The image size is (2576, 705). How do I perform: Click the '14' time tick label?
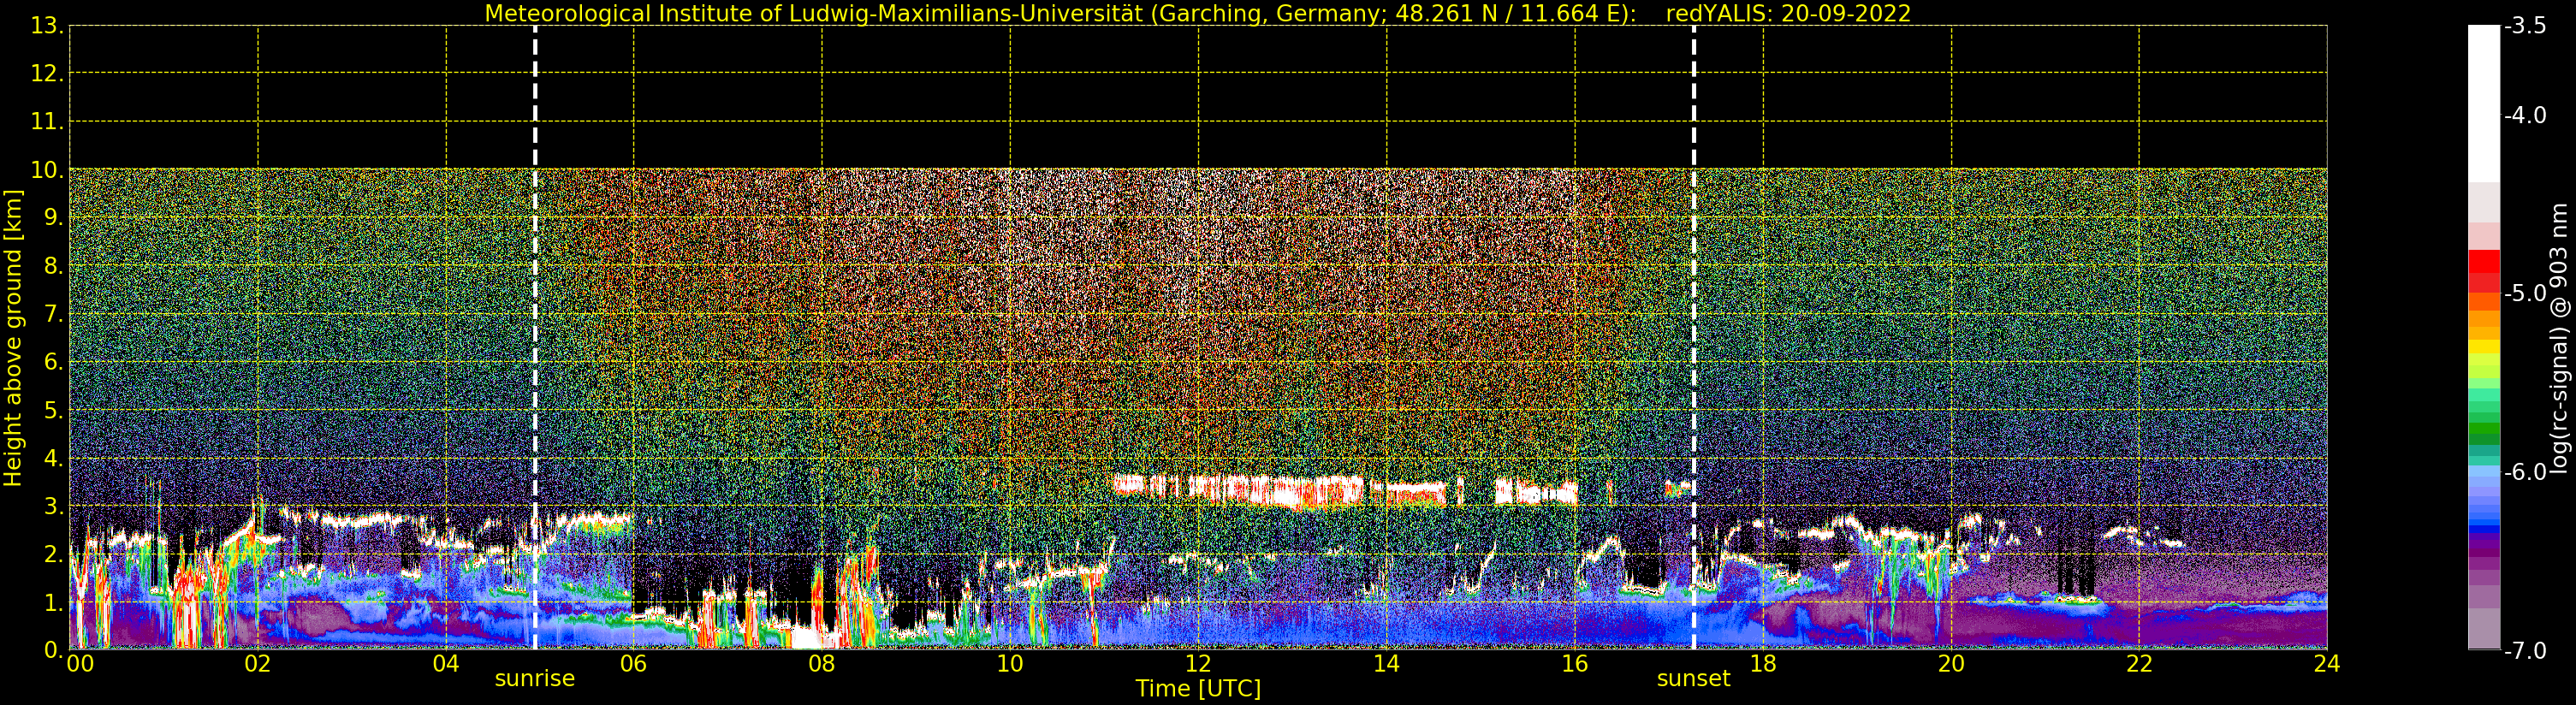pyautogui.click(x=1386, y=664)
